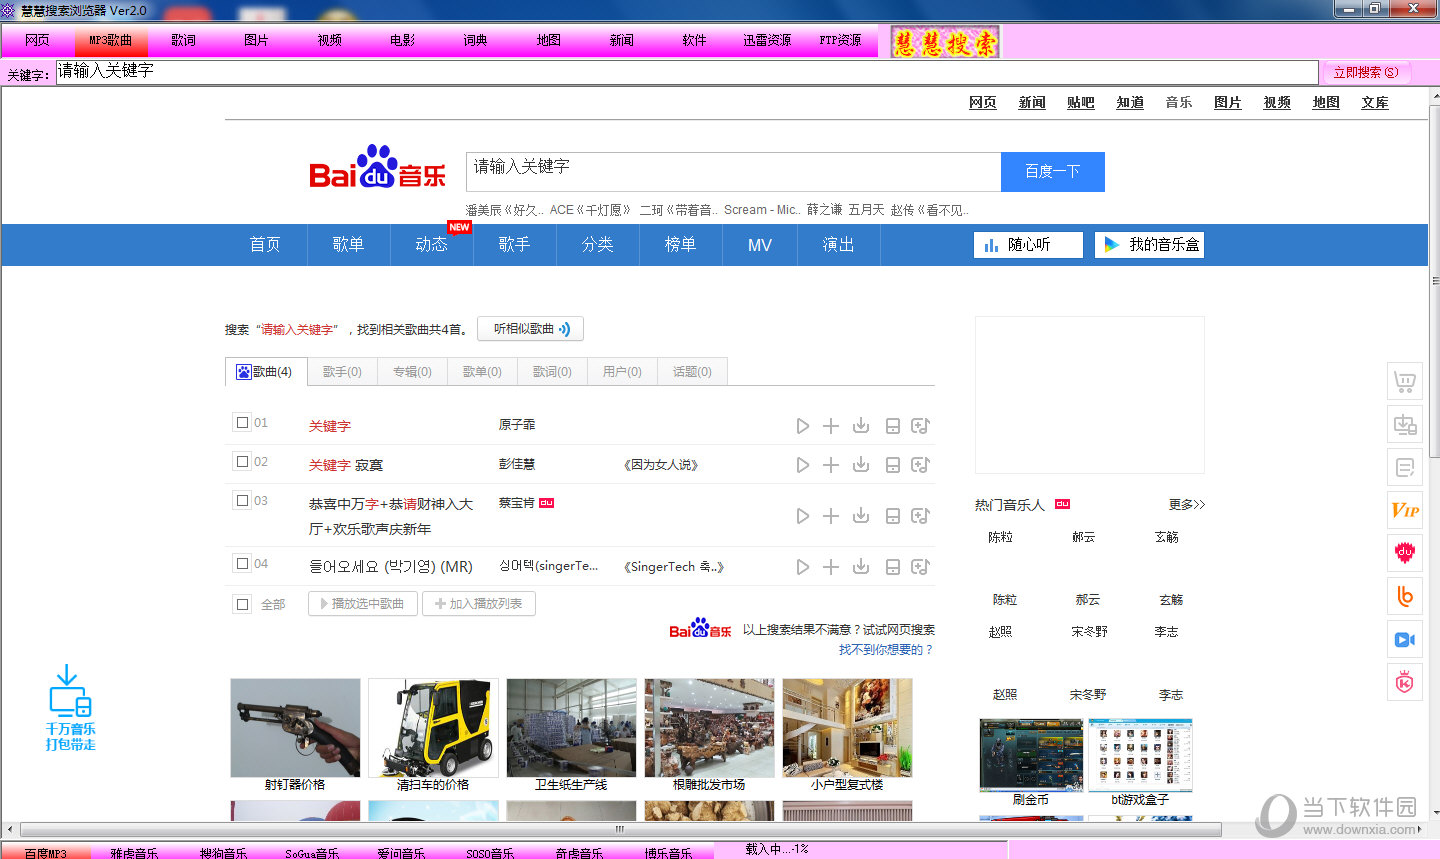Play song 02 关键字 寂寞
1440x859 pixels.
[x=802, y=465]
